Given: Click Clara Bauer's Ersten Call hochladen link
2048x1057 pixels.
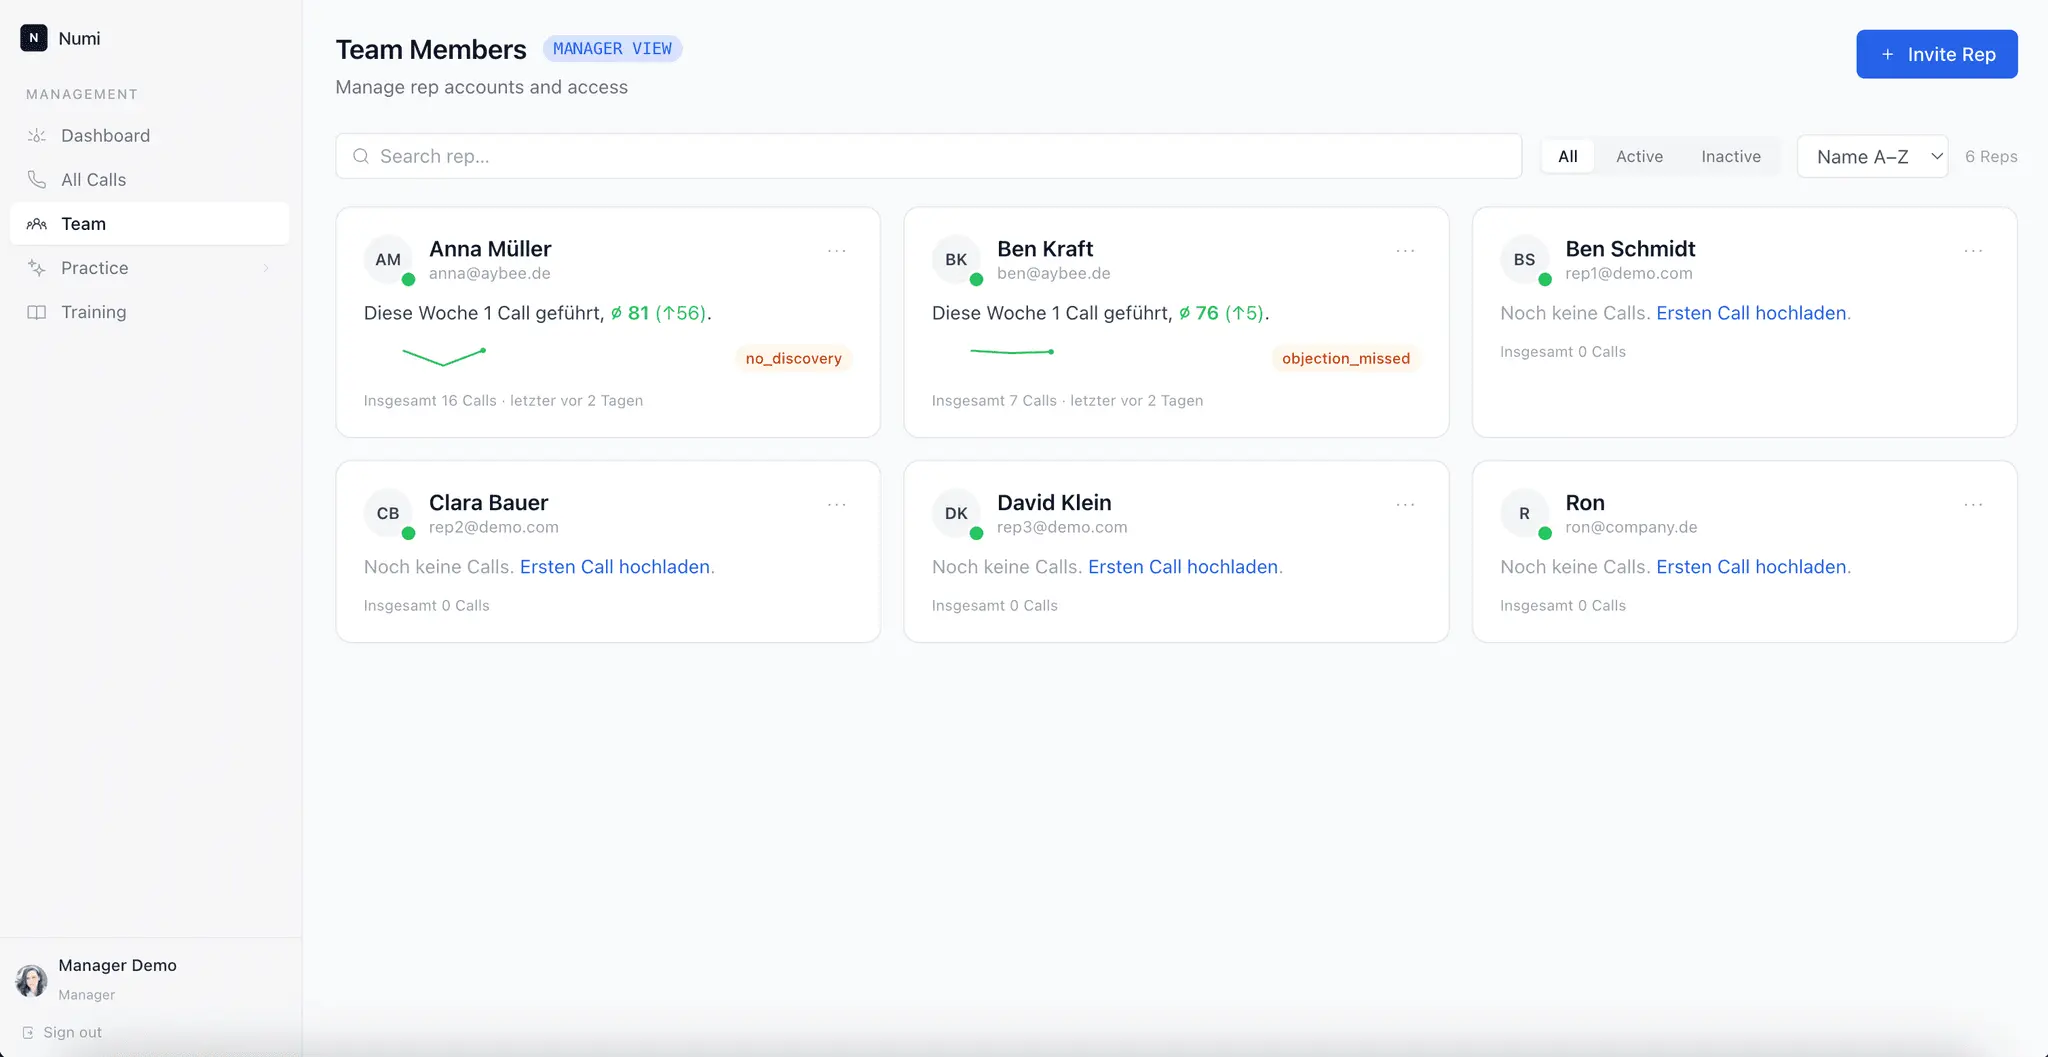Looking at the screenshot, I should (x=615, y=567).
